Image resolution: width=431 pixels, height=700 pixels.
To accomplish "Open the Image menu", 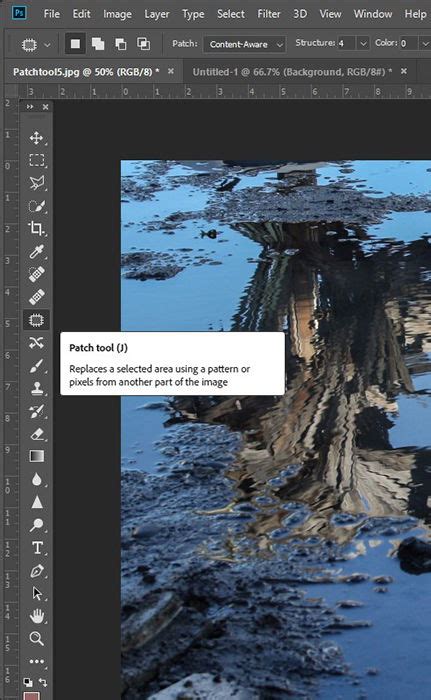I will (117, 14).
